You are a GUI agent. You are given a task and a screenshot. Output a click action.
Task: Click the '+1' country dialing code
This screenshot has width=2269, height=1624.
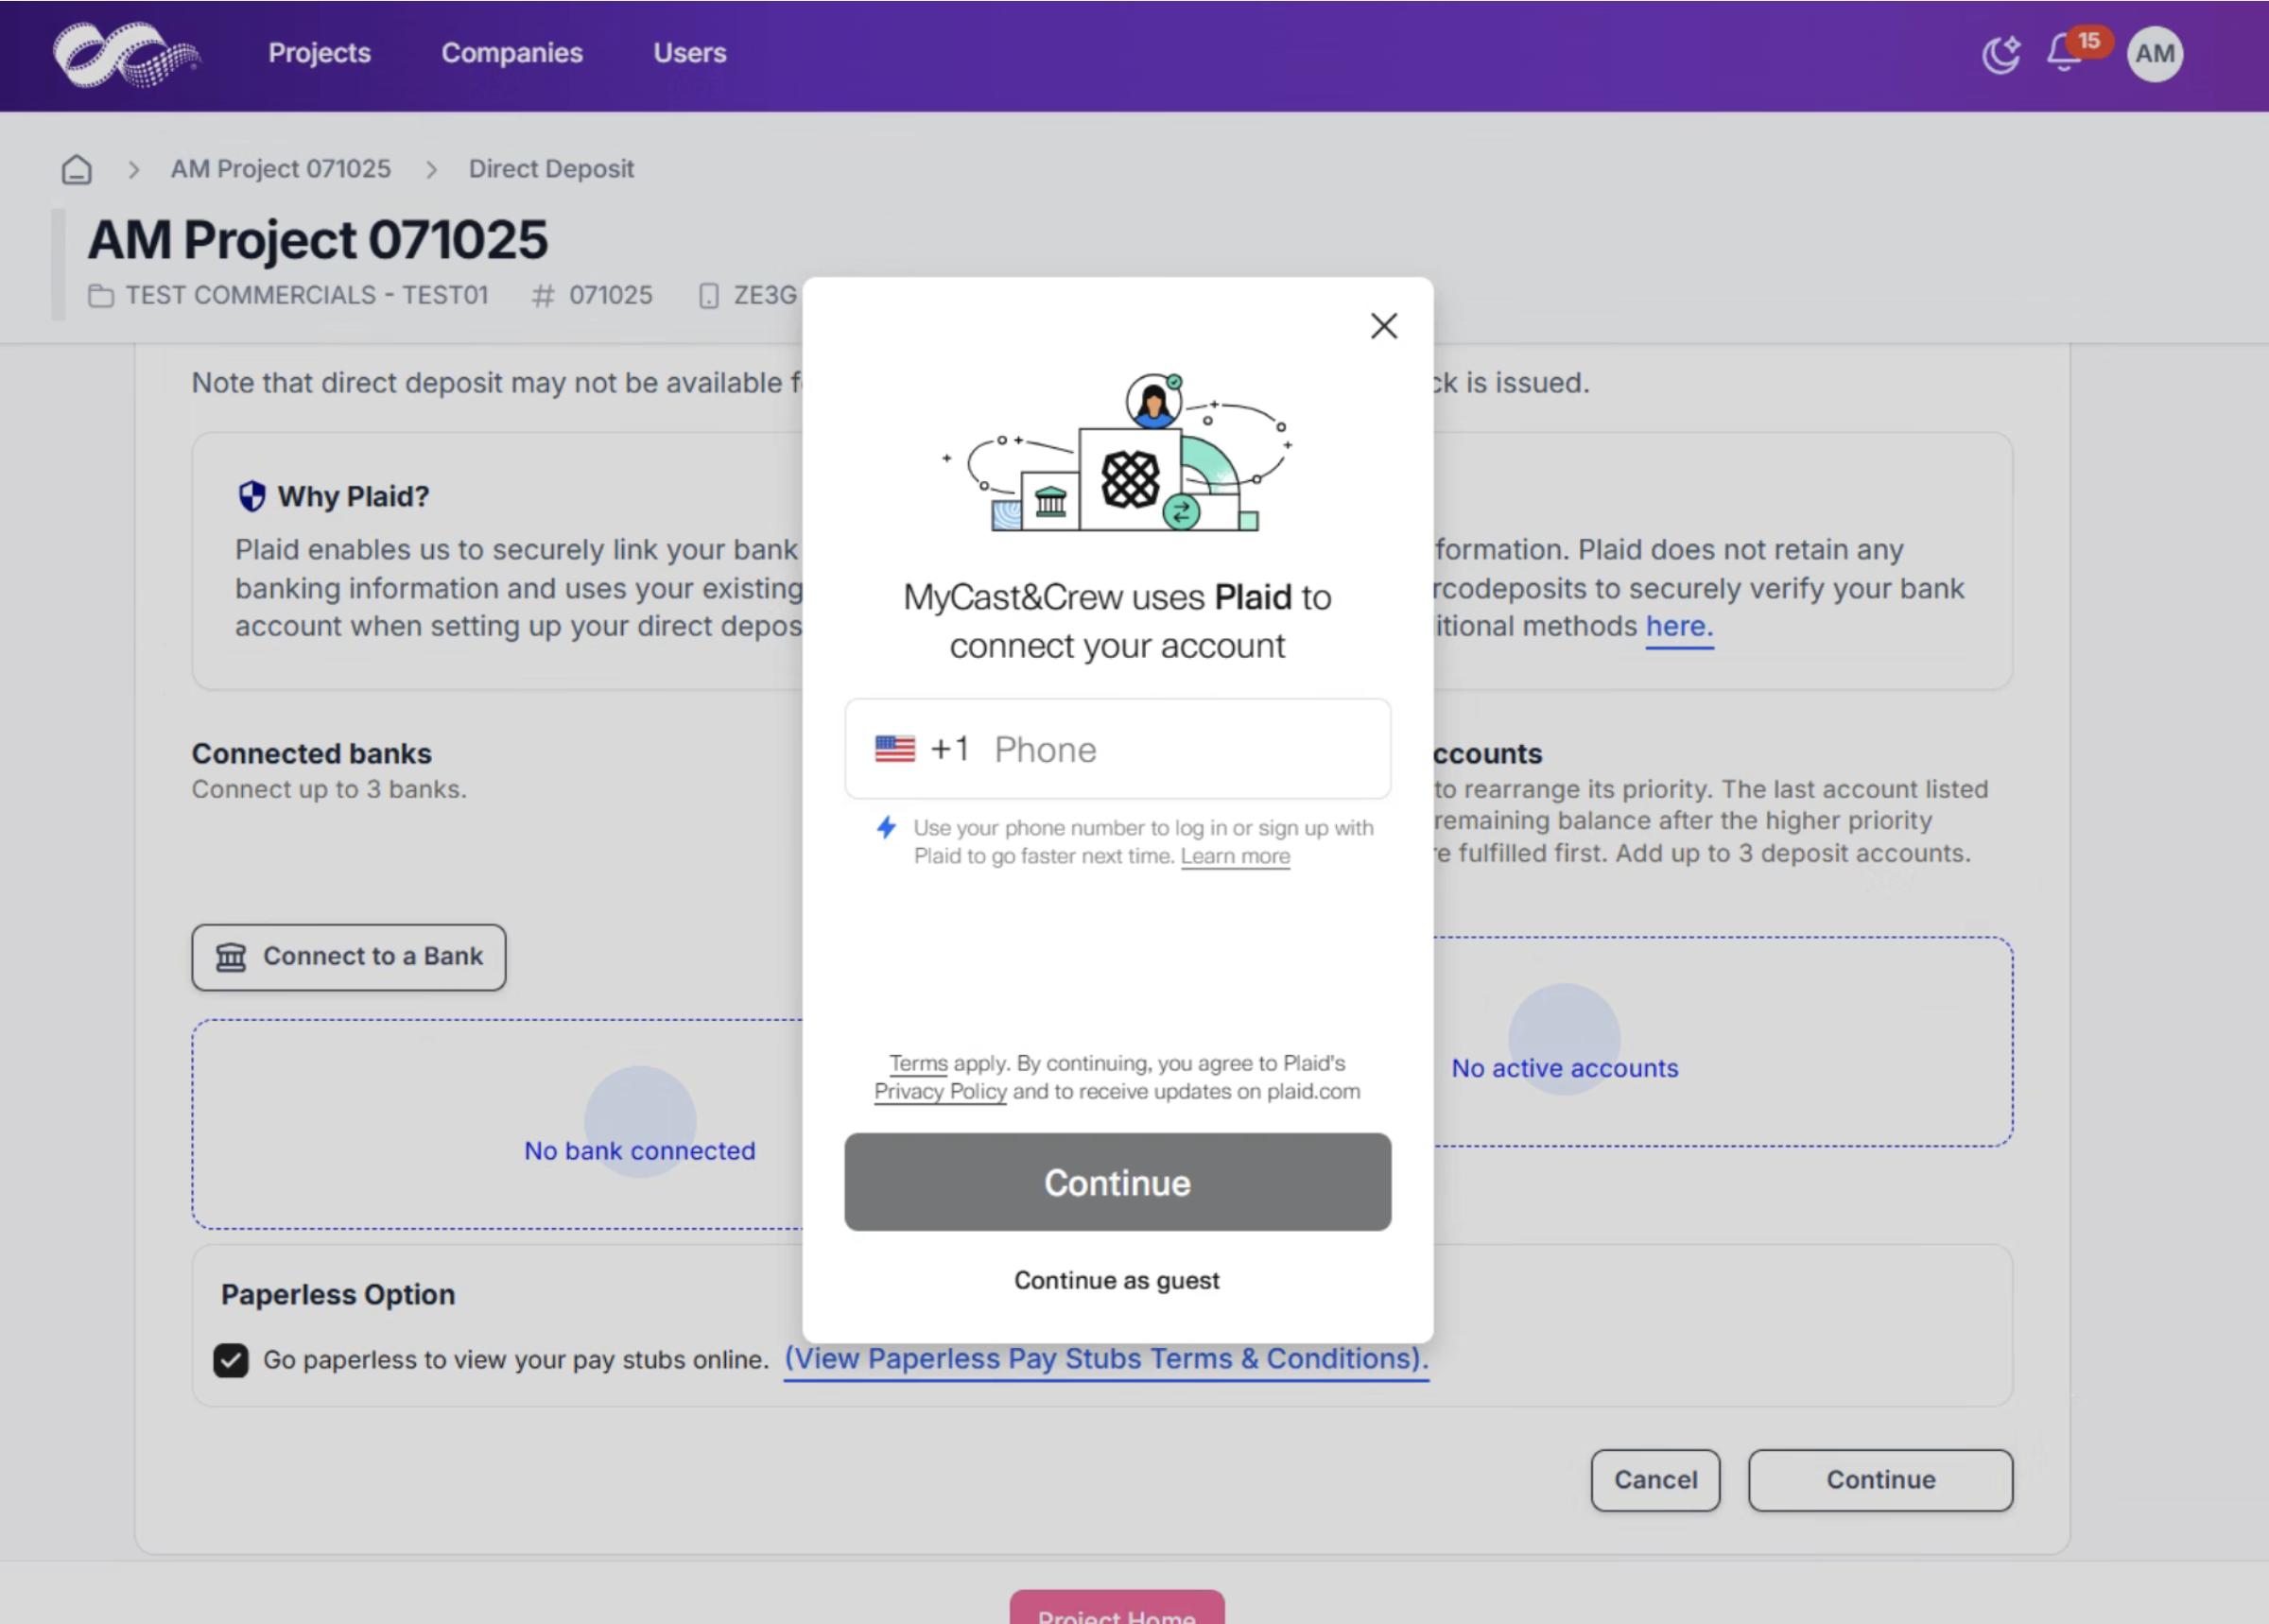coord(949,749)
